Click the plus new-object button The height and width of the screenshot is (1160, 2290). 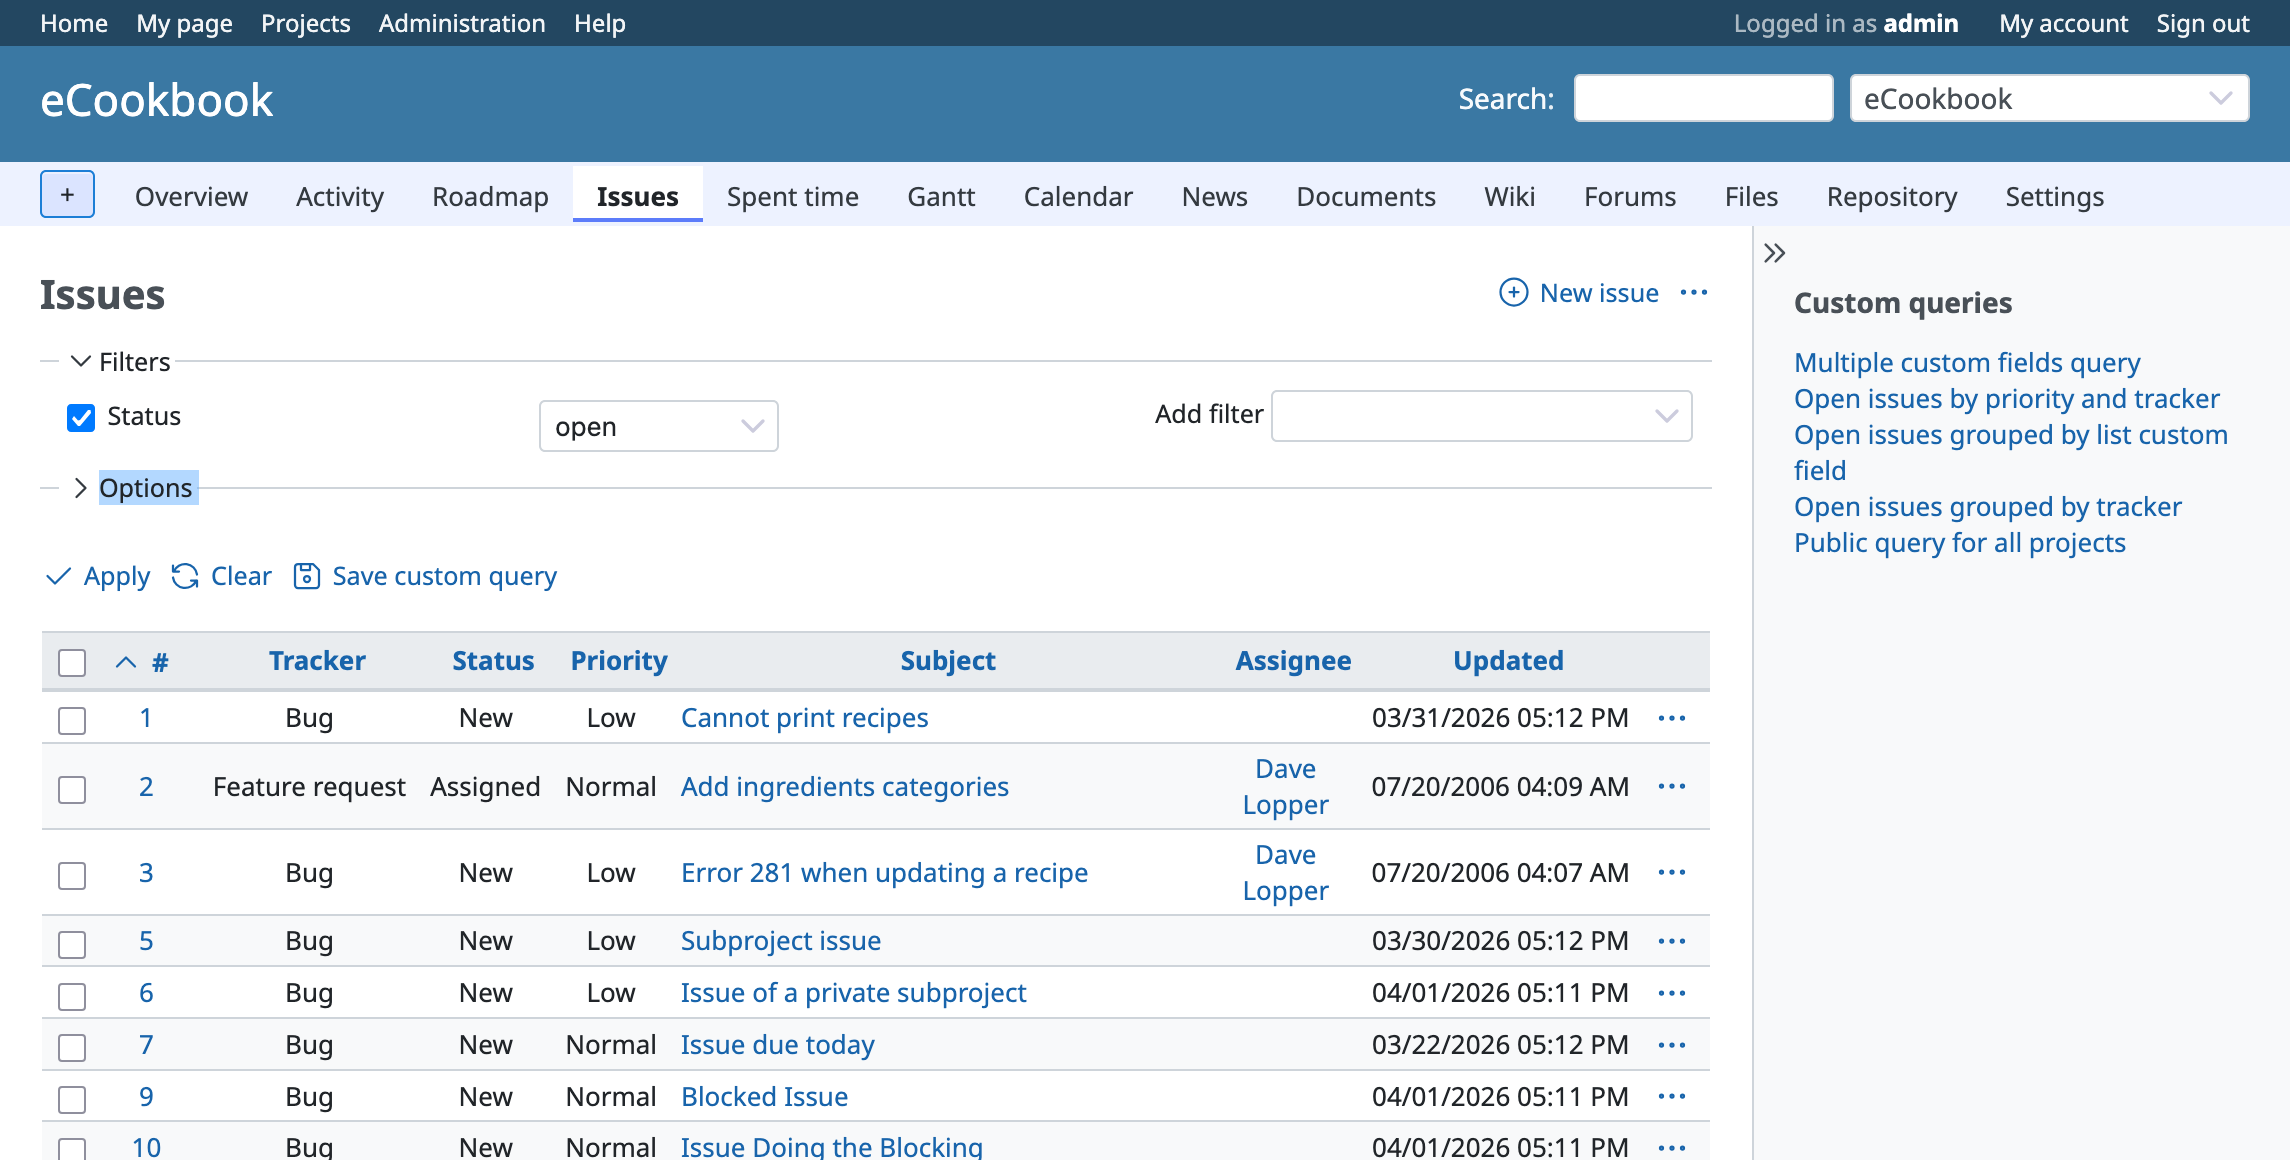click(67, 194)
